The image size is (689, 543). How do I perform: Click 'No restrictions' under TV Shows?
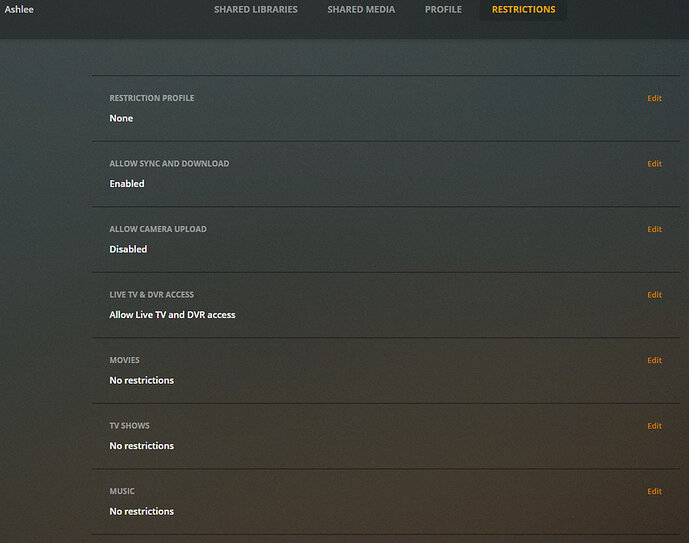click(141, 445)
